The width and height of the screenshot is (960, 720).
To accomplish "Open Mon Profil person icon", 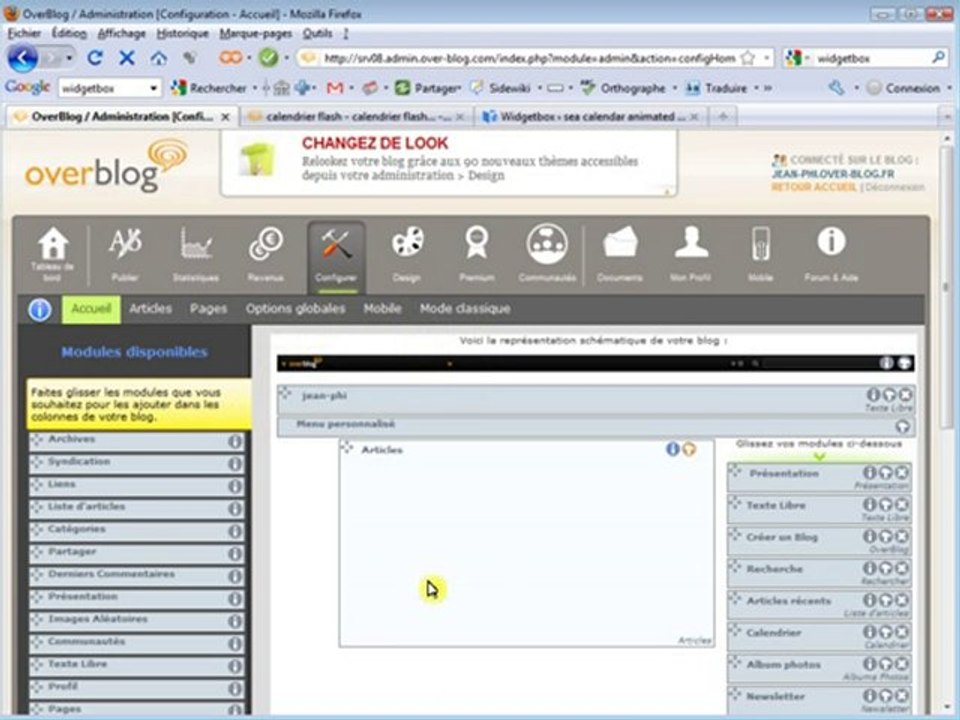I will pos(691,241).
